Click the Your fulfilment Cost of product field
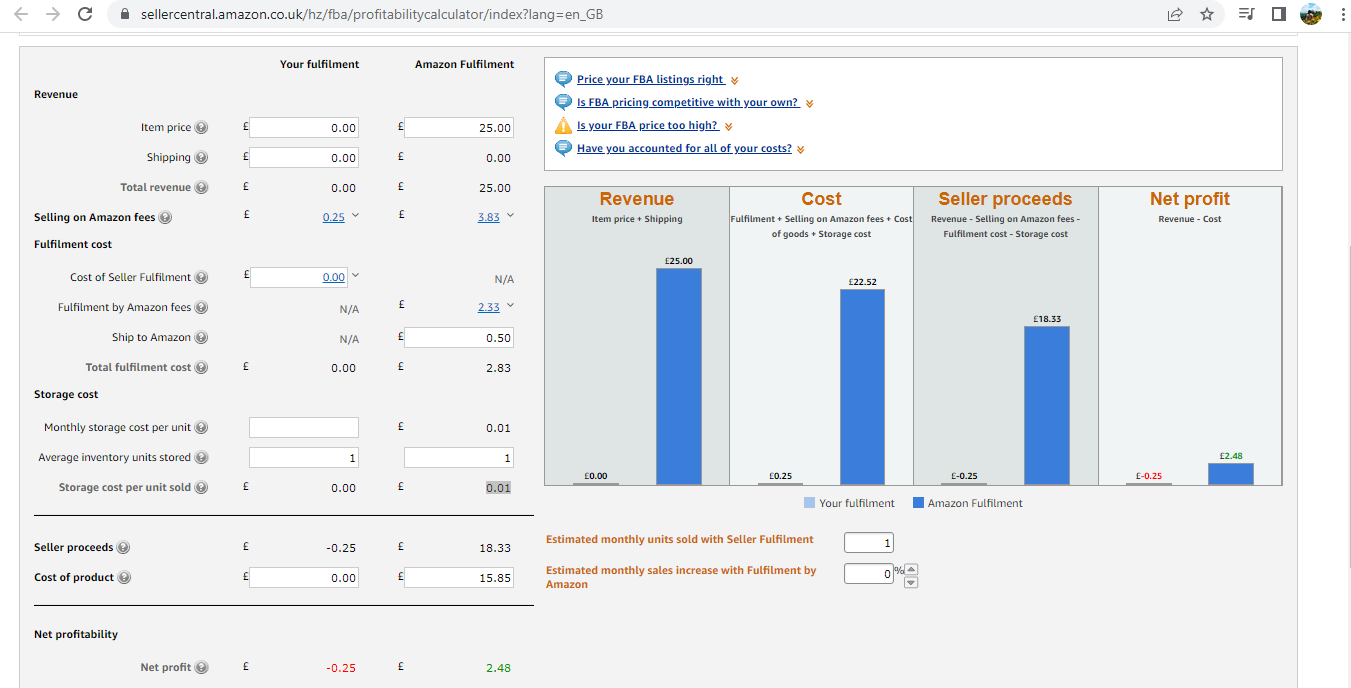 pyautogui.click(x=303, y=578)
